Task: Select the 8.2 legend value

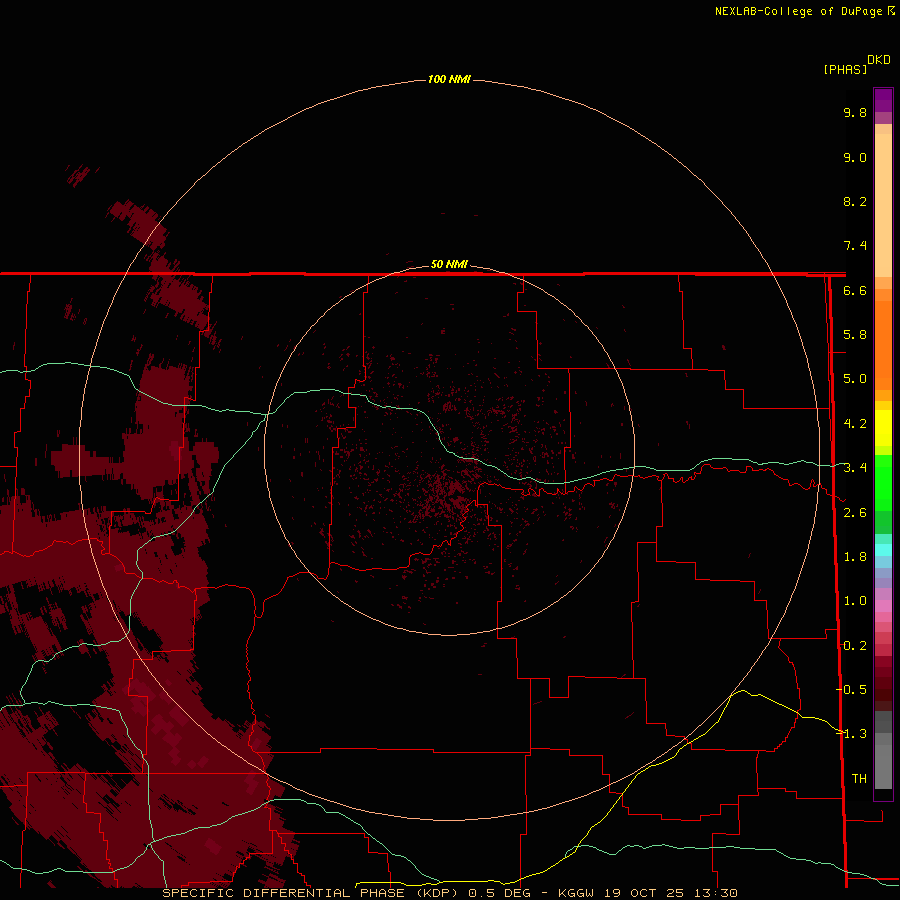Action: [x=855, y=201]
